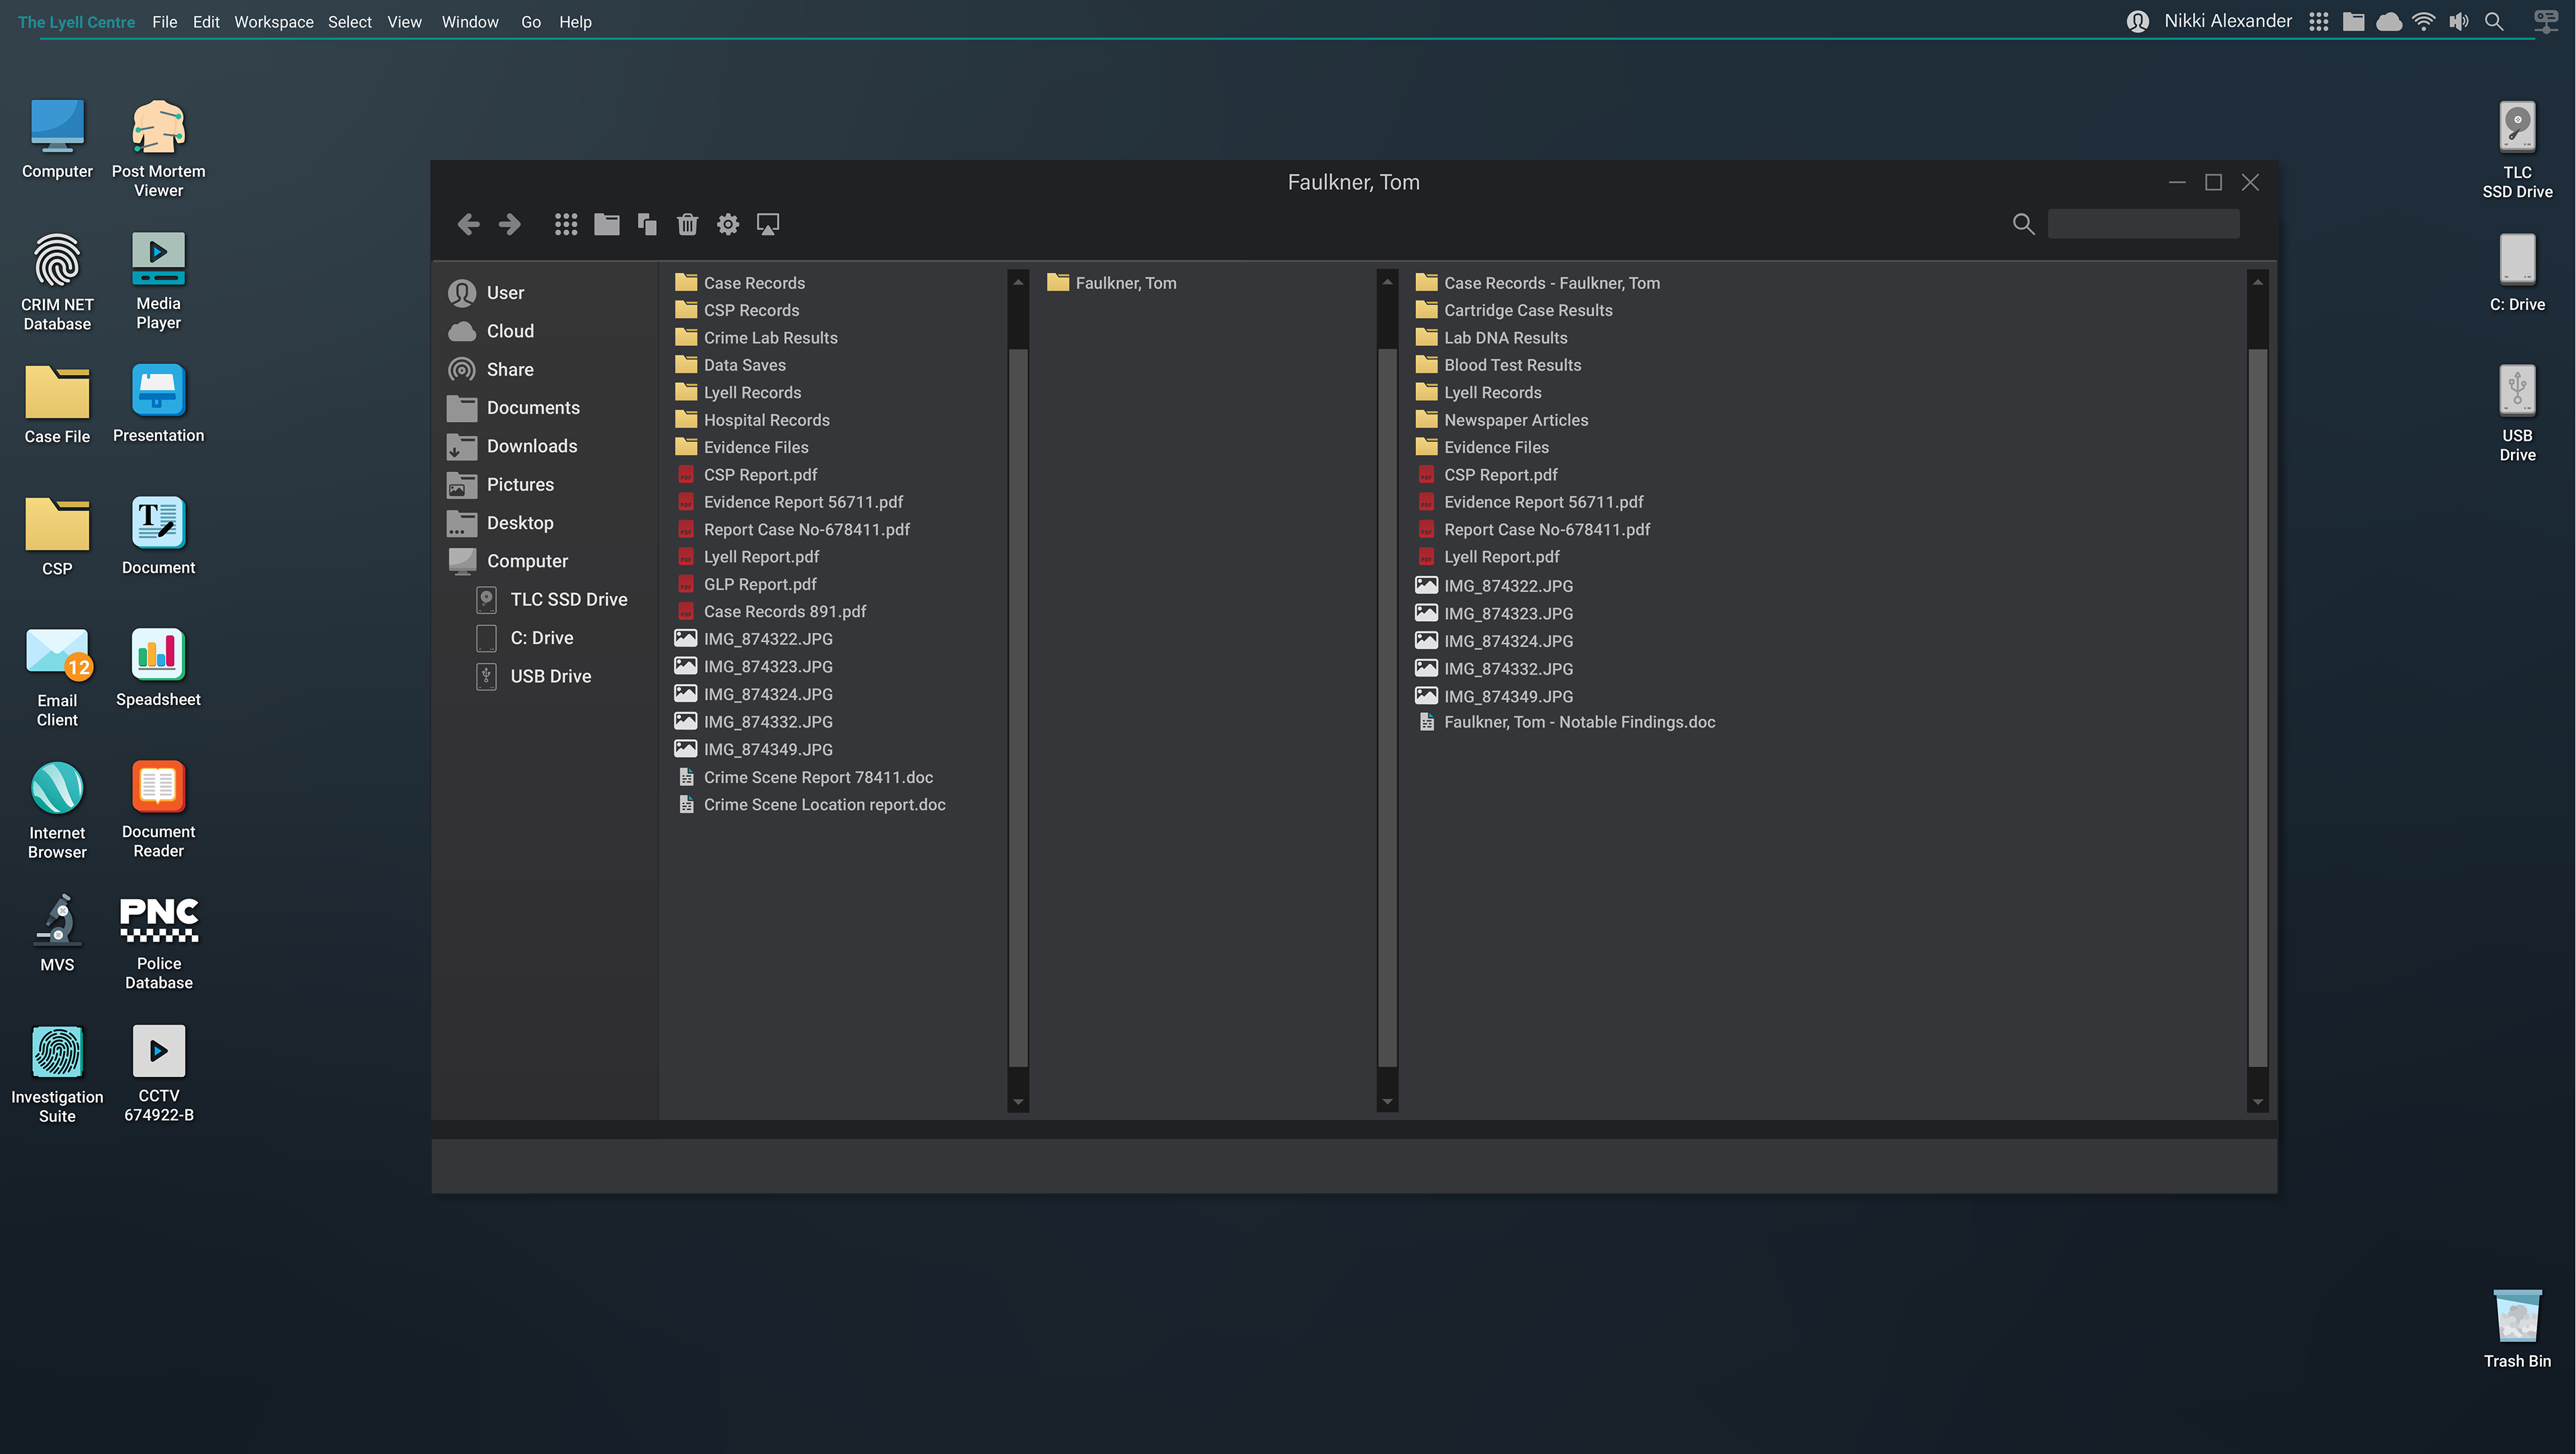The image size is (2576, 1454).
Task: Open the Speadsheet app icon
Action: pyautogui.click(x=158, y=669)
